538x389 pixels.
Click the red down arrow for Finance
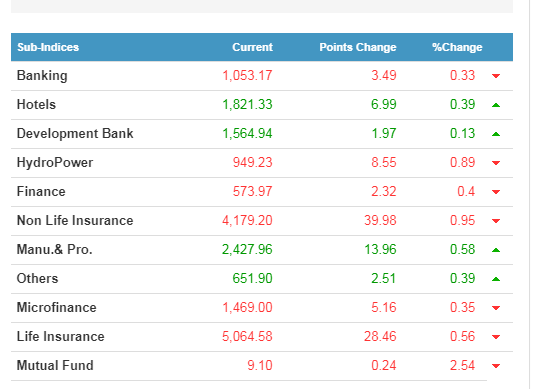(496, 192)
